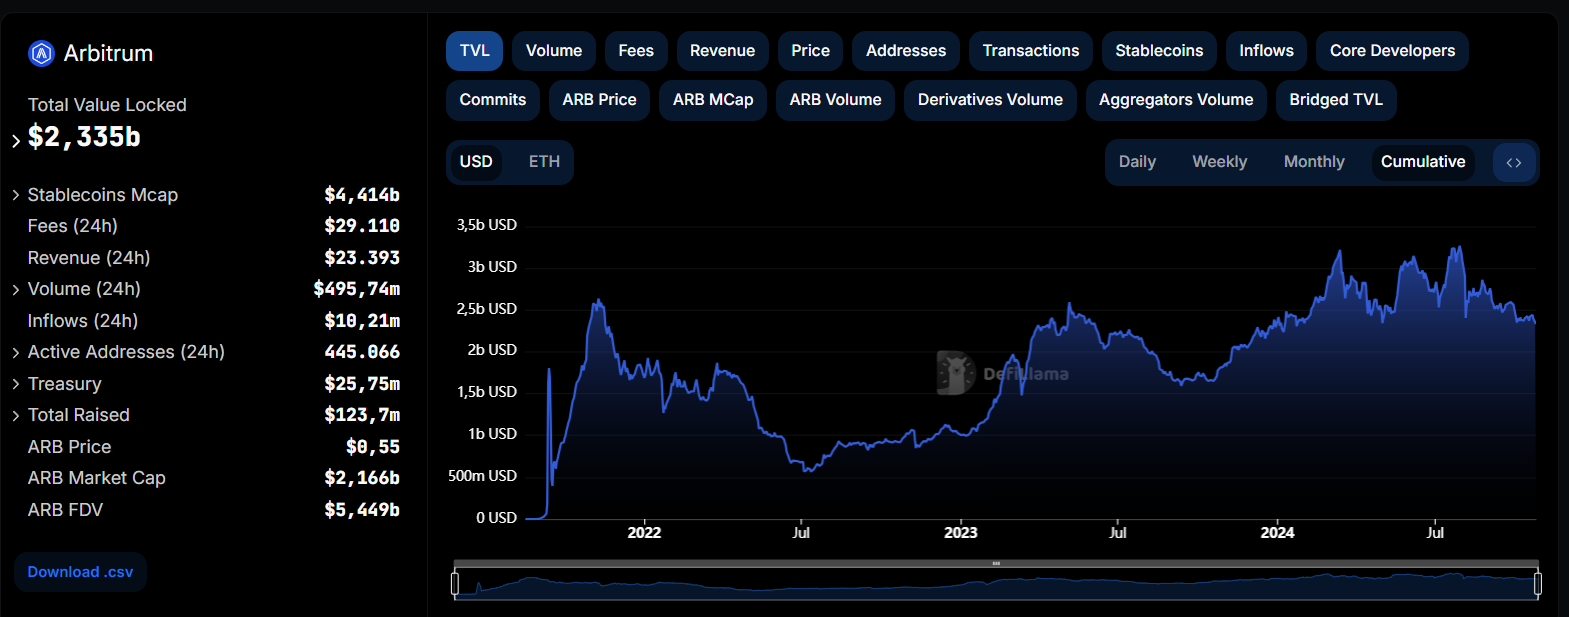Click the left range slider handle
The width and height of the screenshot is (1569, 617).
click(455, 583)
